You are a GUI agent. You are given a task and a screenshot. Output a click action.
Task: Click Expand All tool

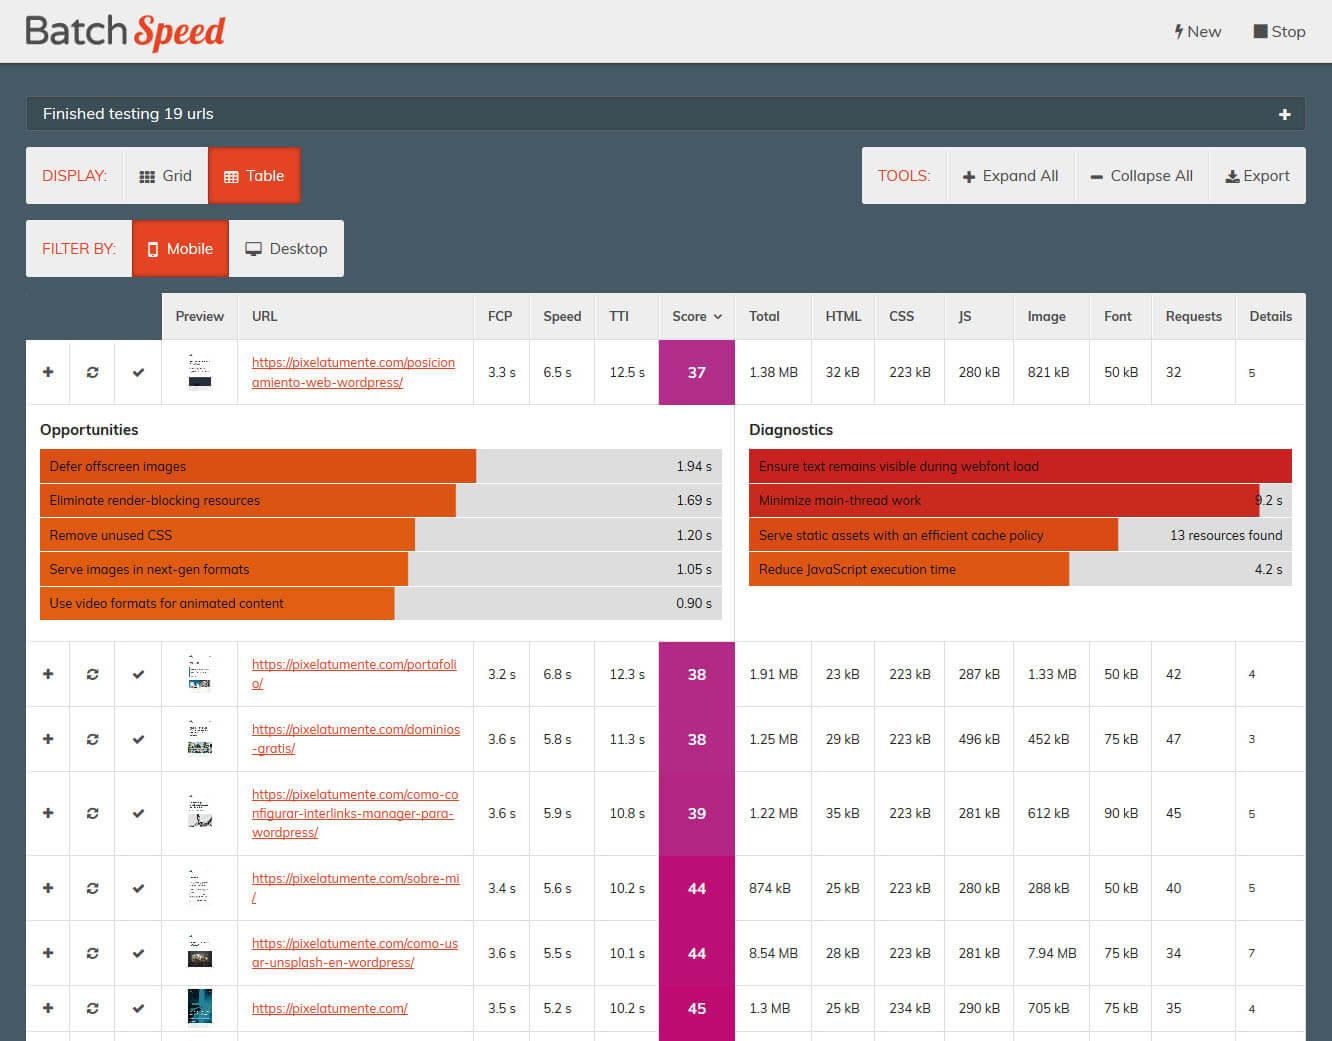point(1010,176)
